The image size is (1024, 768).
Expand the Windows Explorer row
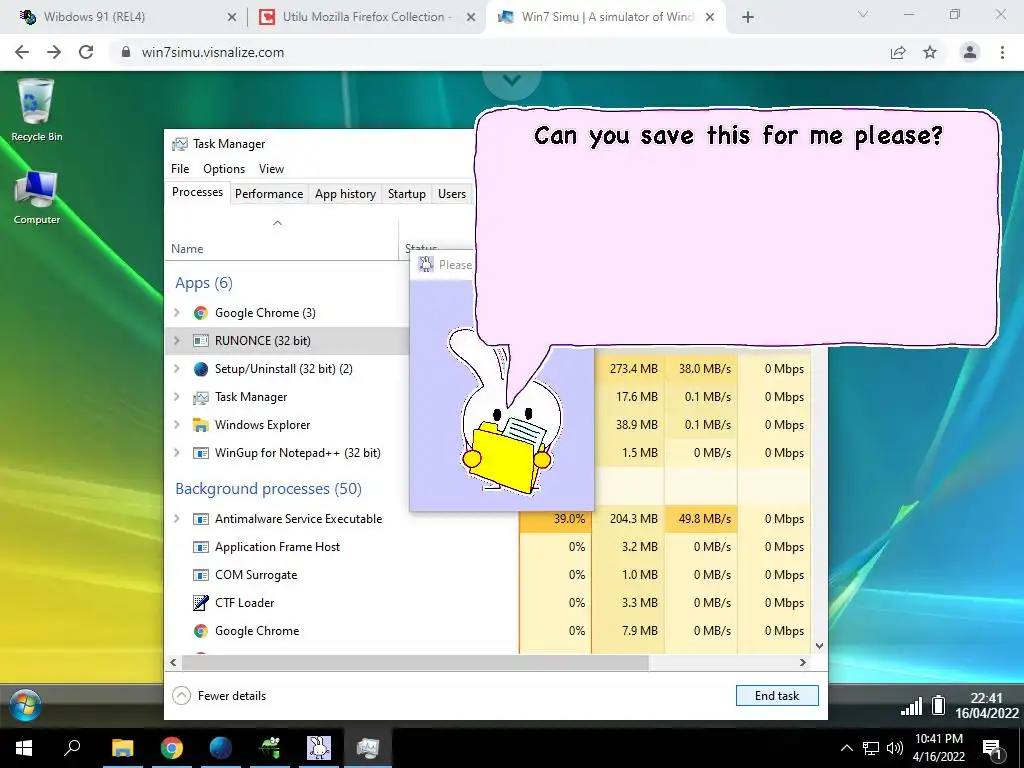pyautogui.click(x=176, y=424)
